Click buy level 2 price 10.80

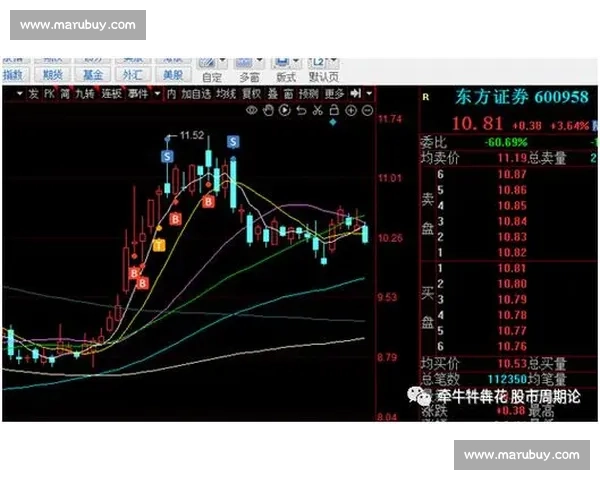(512, 284)
